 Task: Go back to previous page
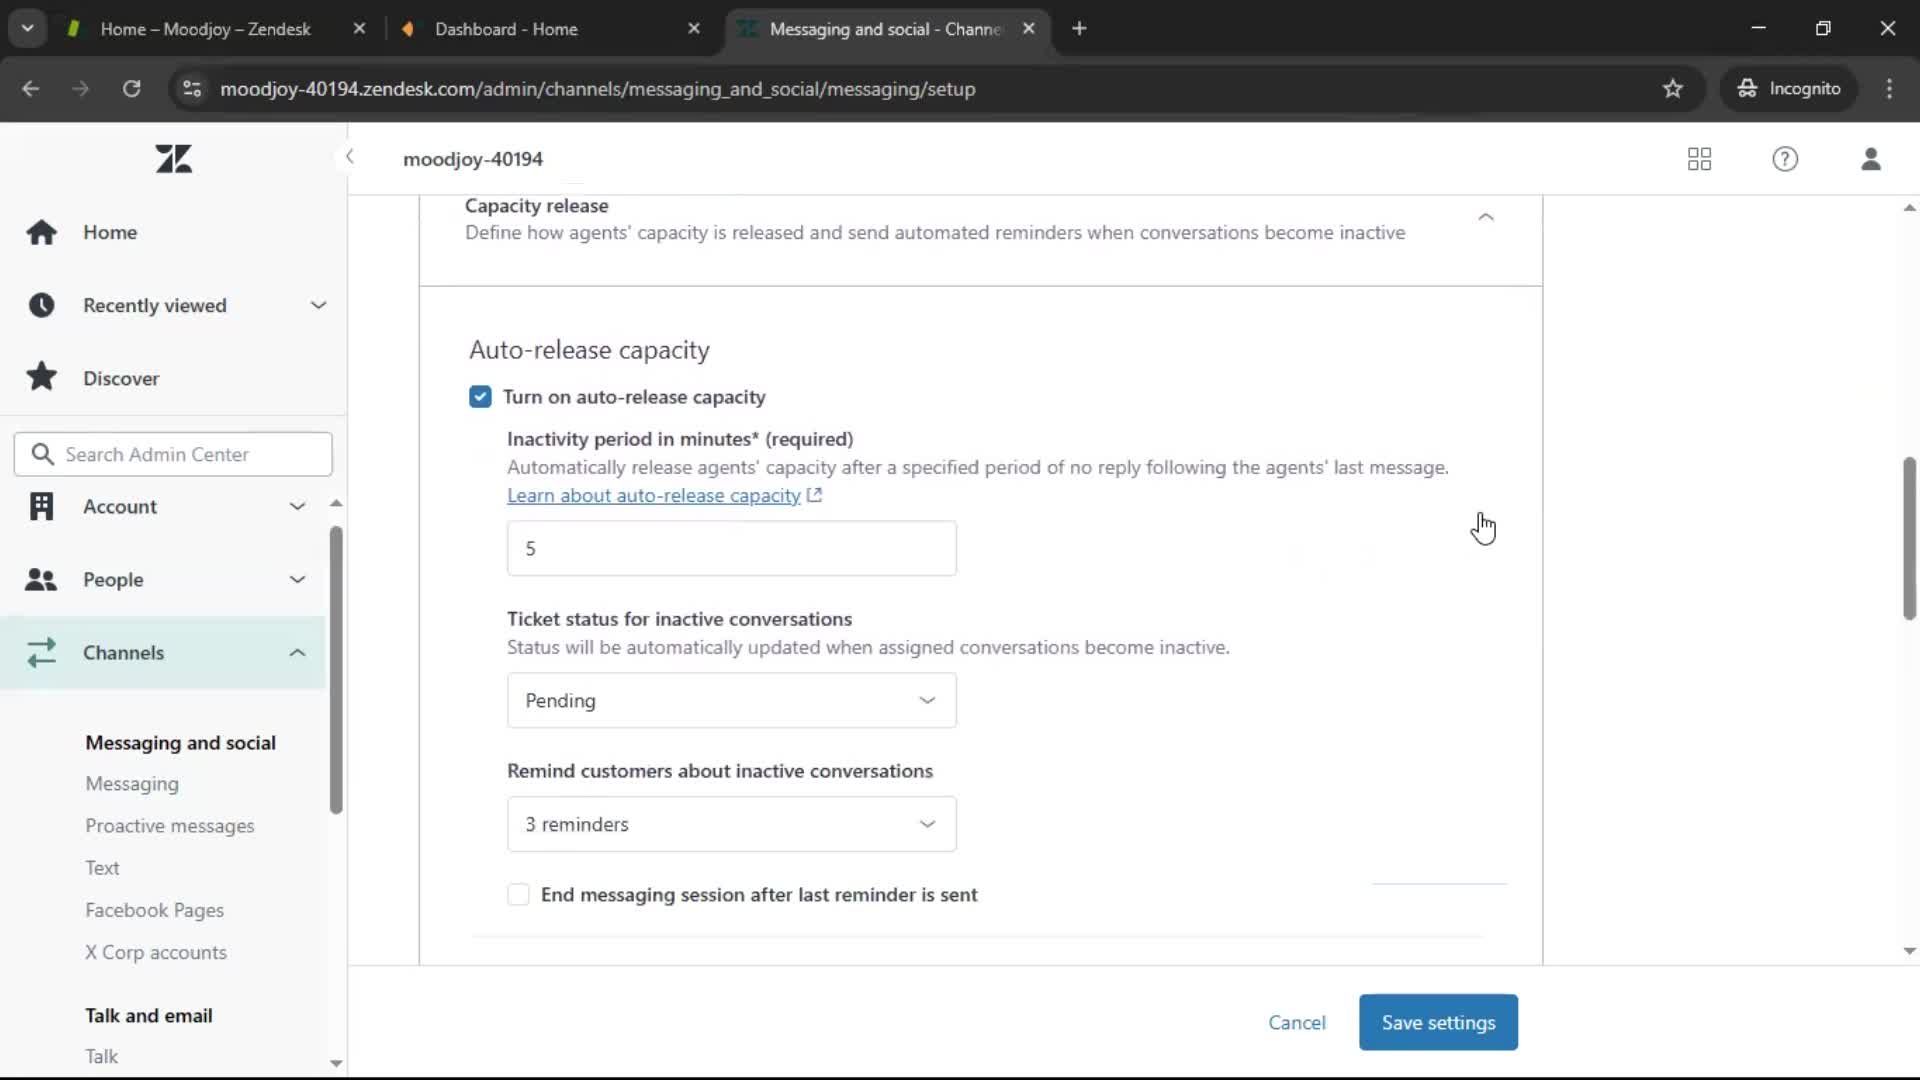tap(30, 89)
